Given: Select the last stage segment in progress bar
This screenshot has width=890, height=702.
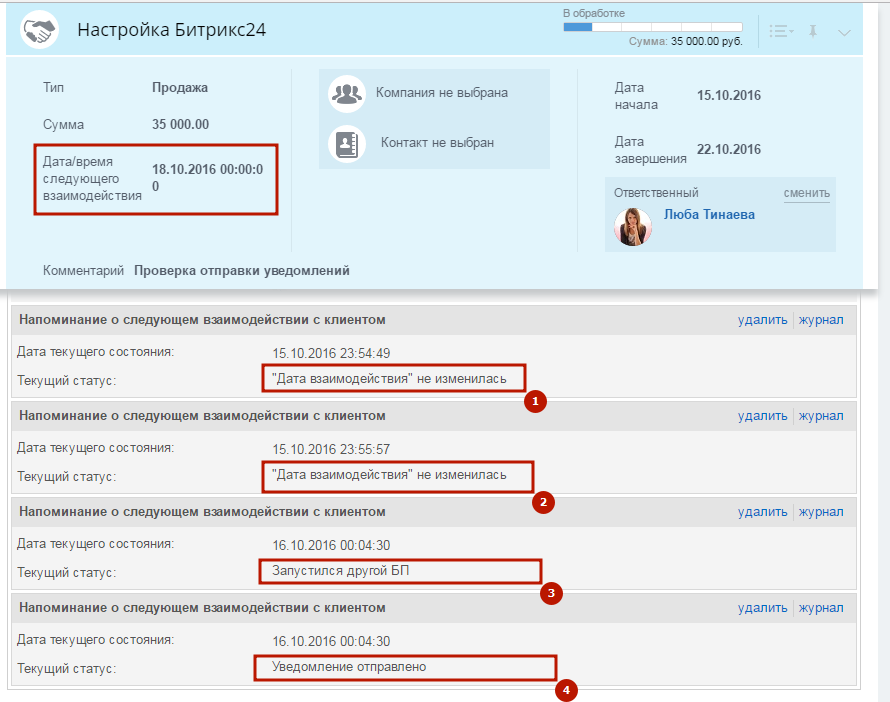Looking at the screenshot, I should pyautogui.click(x=727, y=27).
